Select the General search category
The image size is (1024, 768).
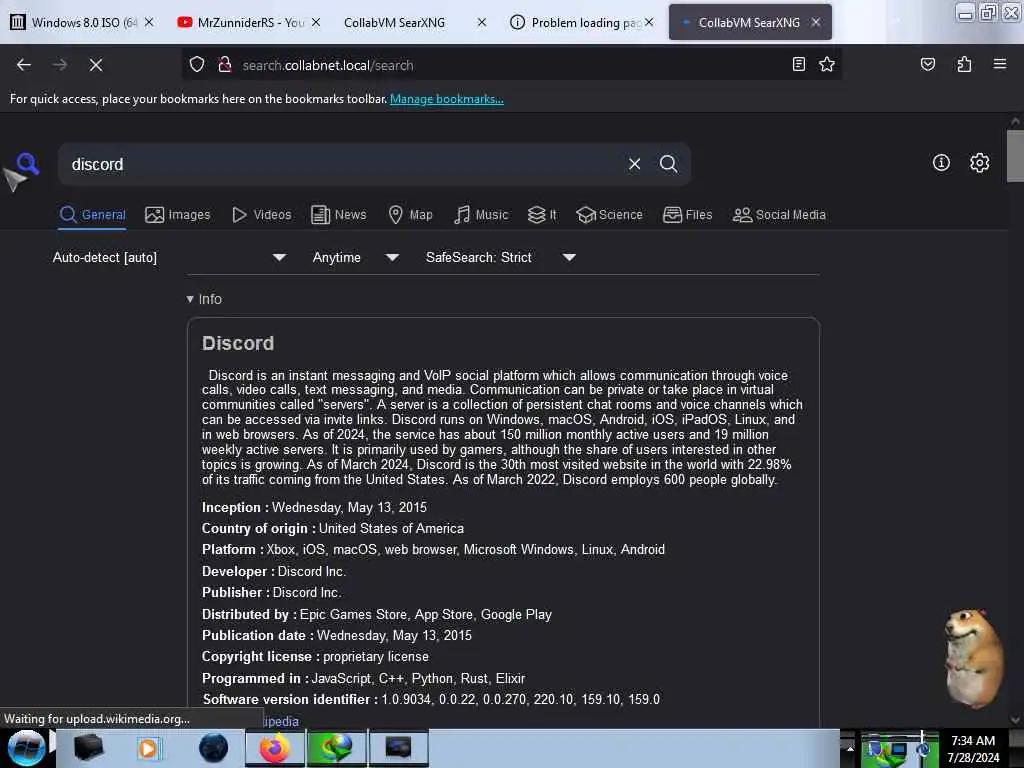point(92,215)
